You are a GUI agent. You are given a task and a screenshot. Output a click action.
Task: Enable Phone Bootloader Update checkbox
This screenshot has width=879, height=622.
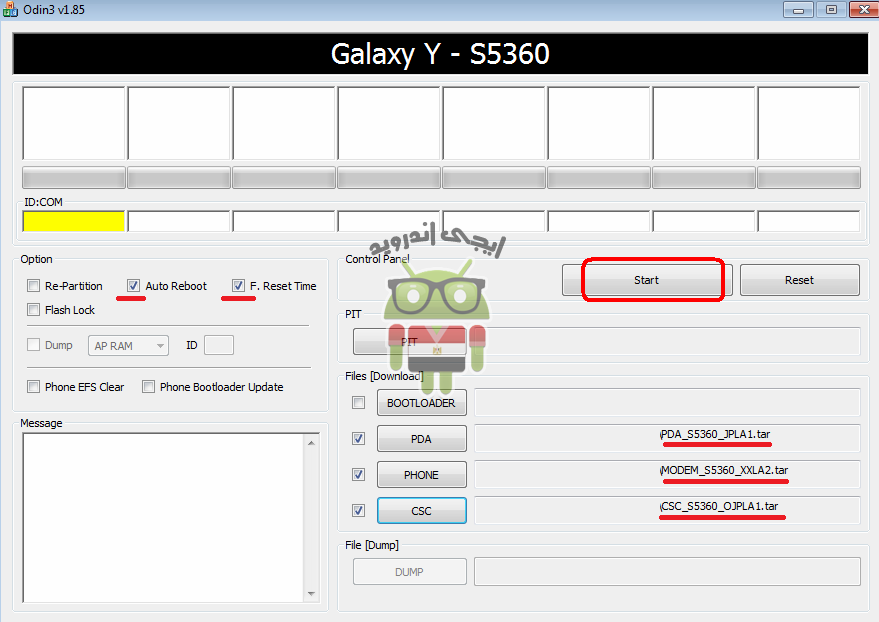[149, 387]
